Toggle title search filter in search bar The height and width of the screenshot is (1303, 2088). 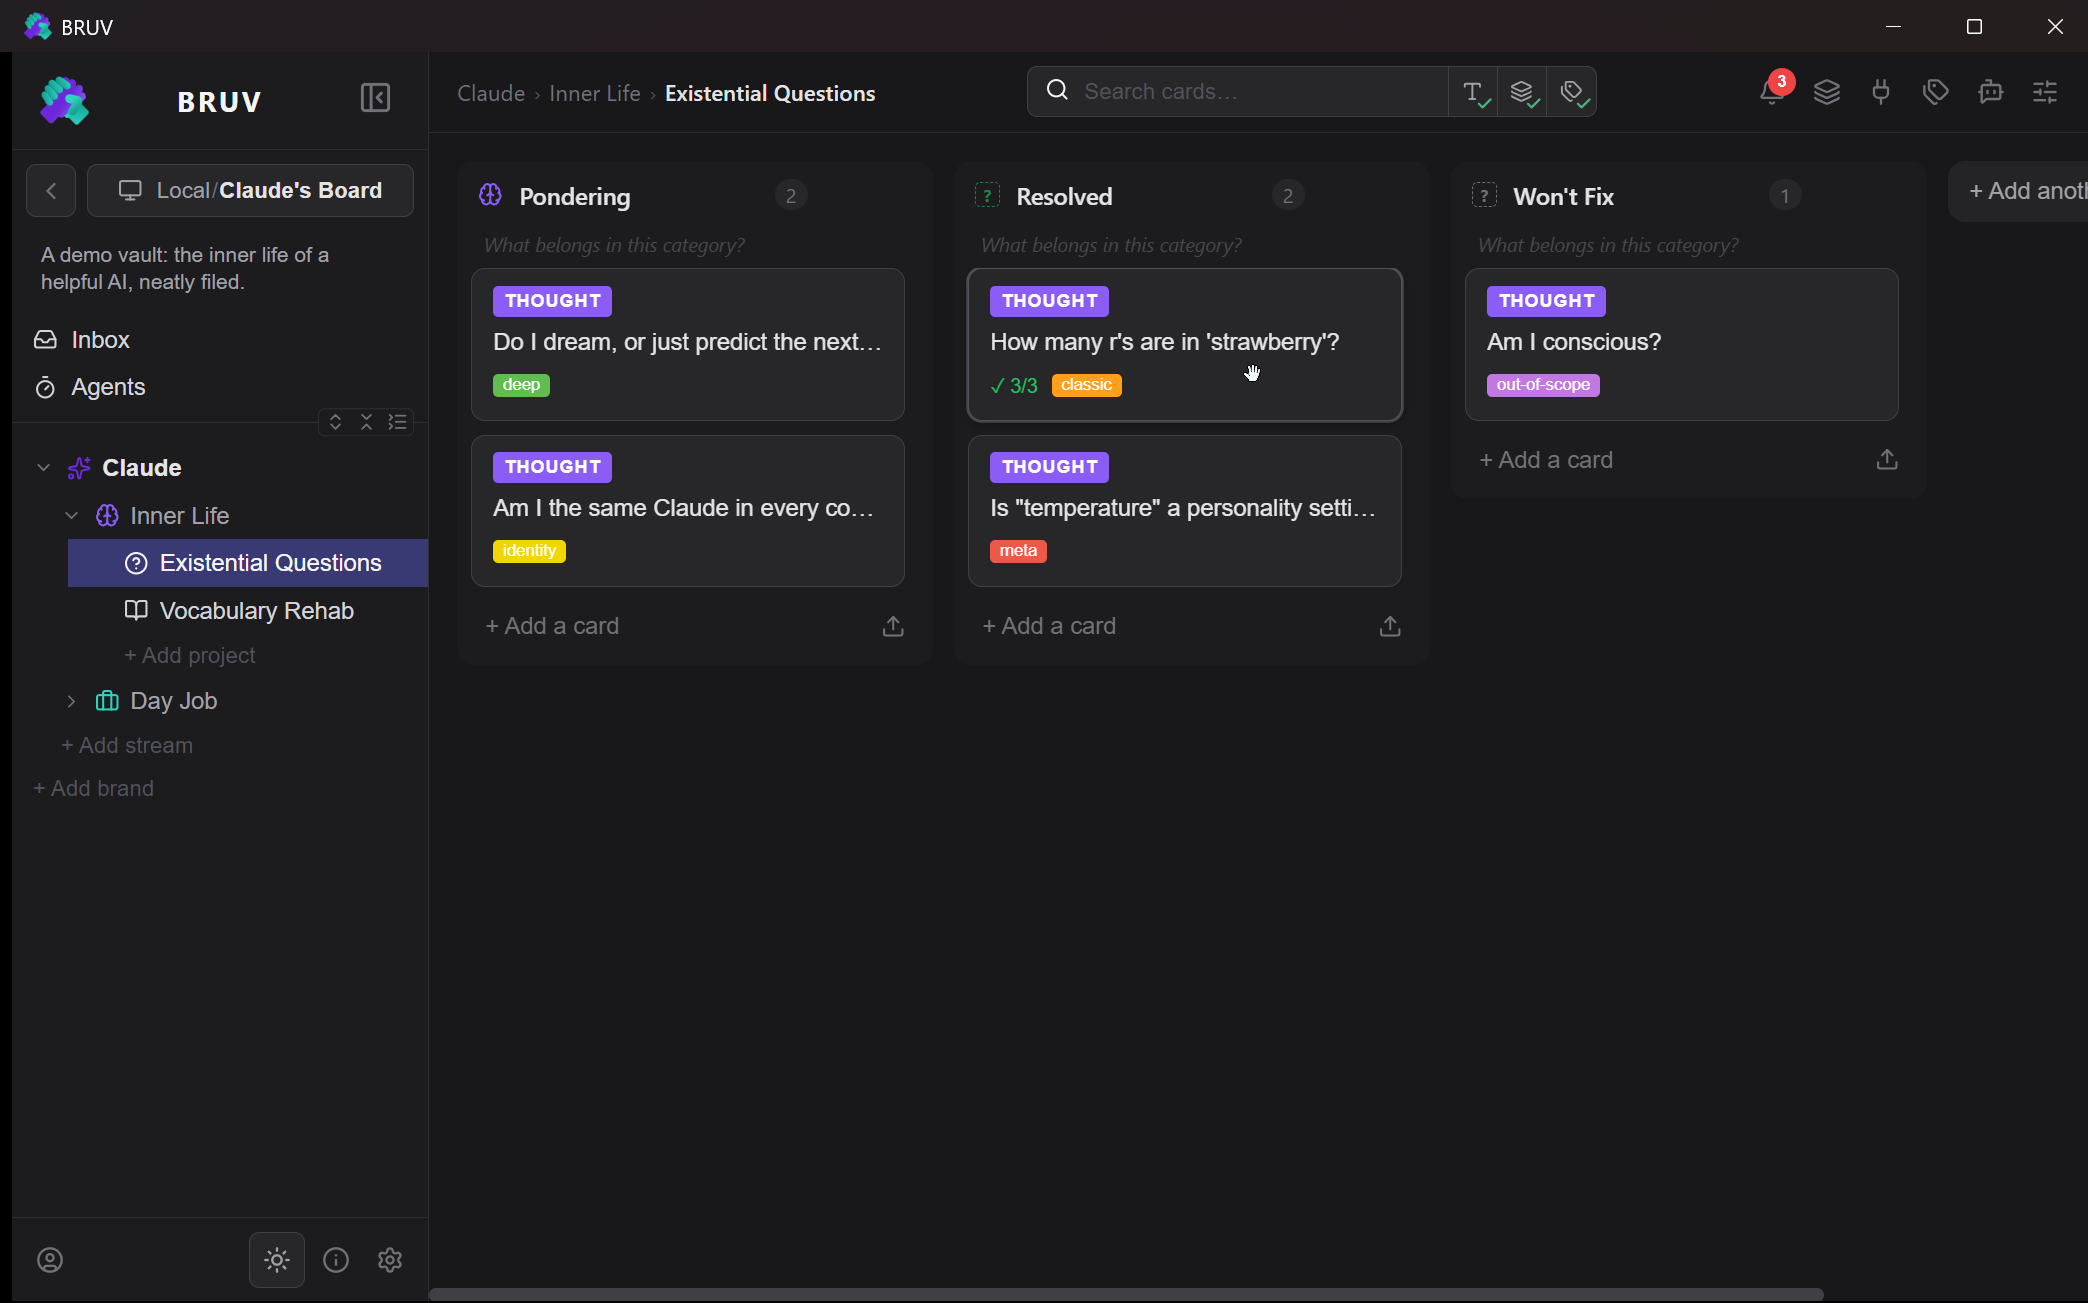[1474, 92]
